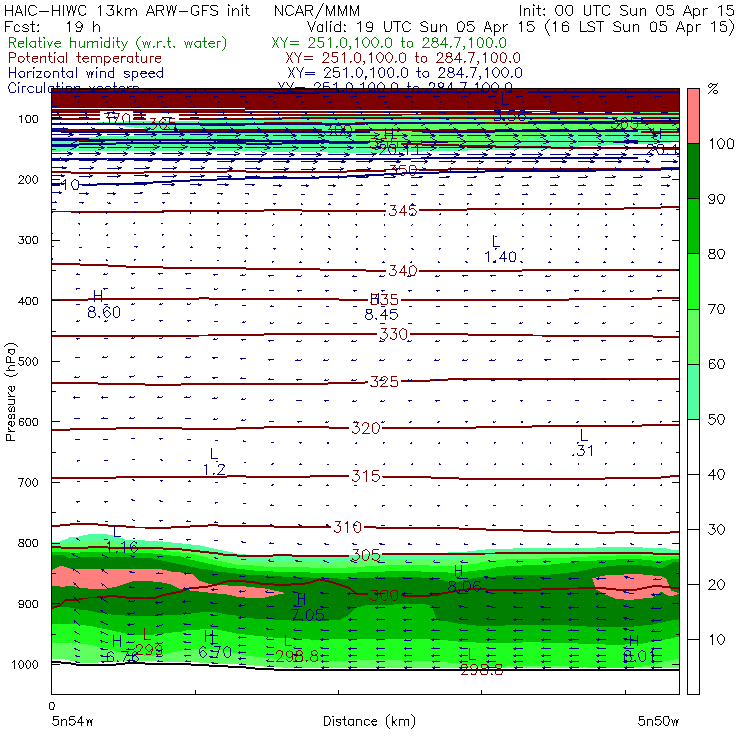Click the 500 hPa pressure tick label
The height and width of the screenshot is (740, 740).
(x=28, y=361)
